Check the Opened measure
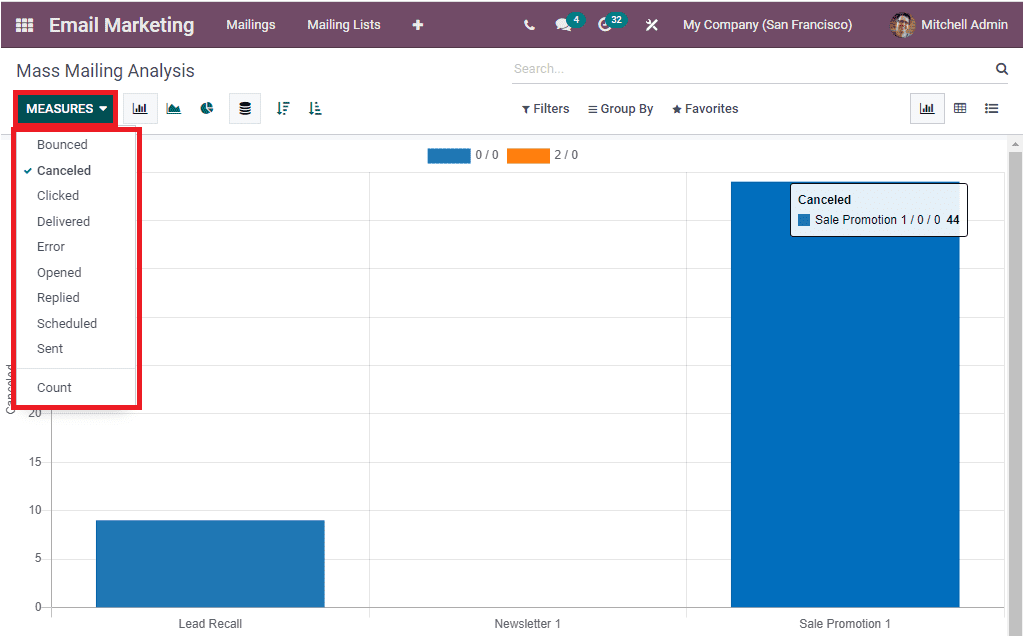1024x637 pixels. 59,272
